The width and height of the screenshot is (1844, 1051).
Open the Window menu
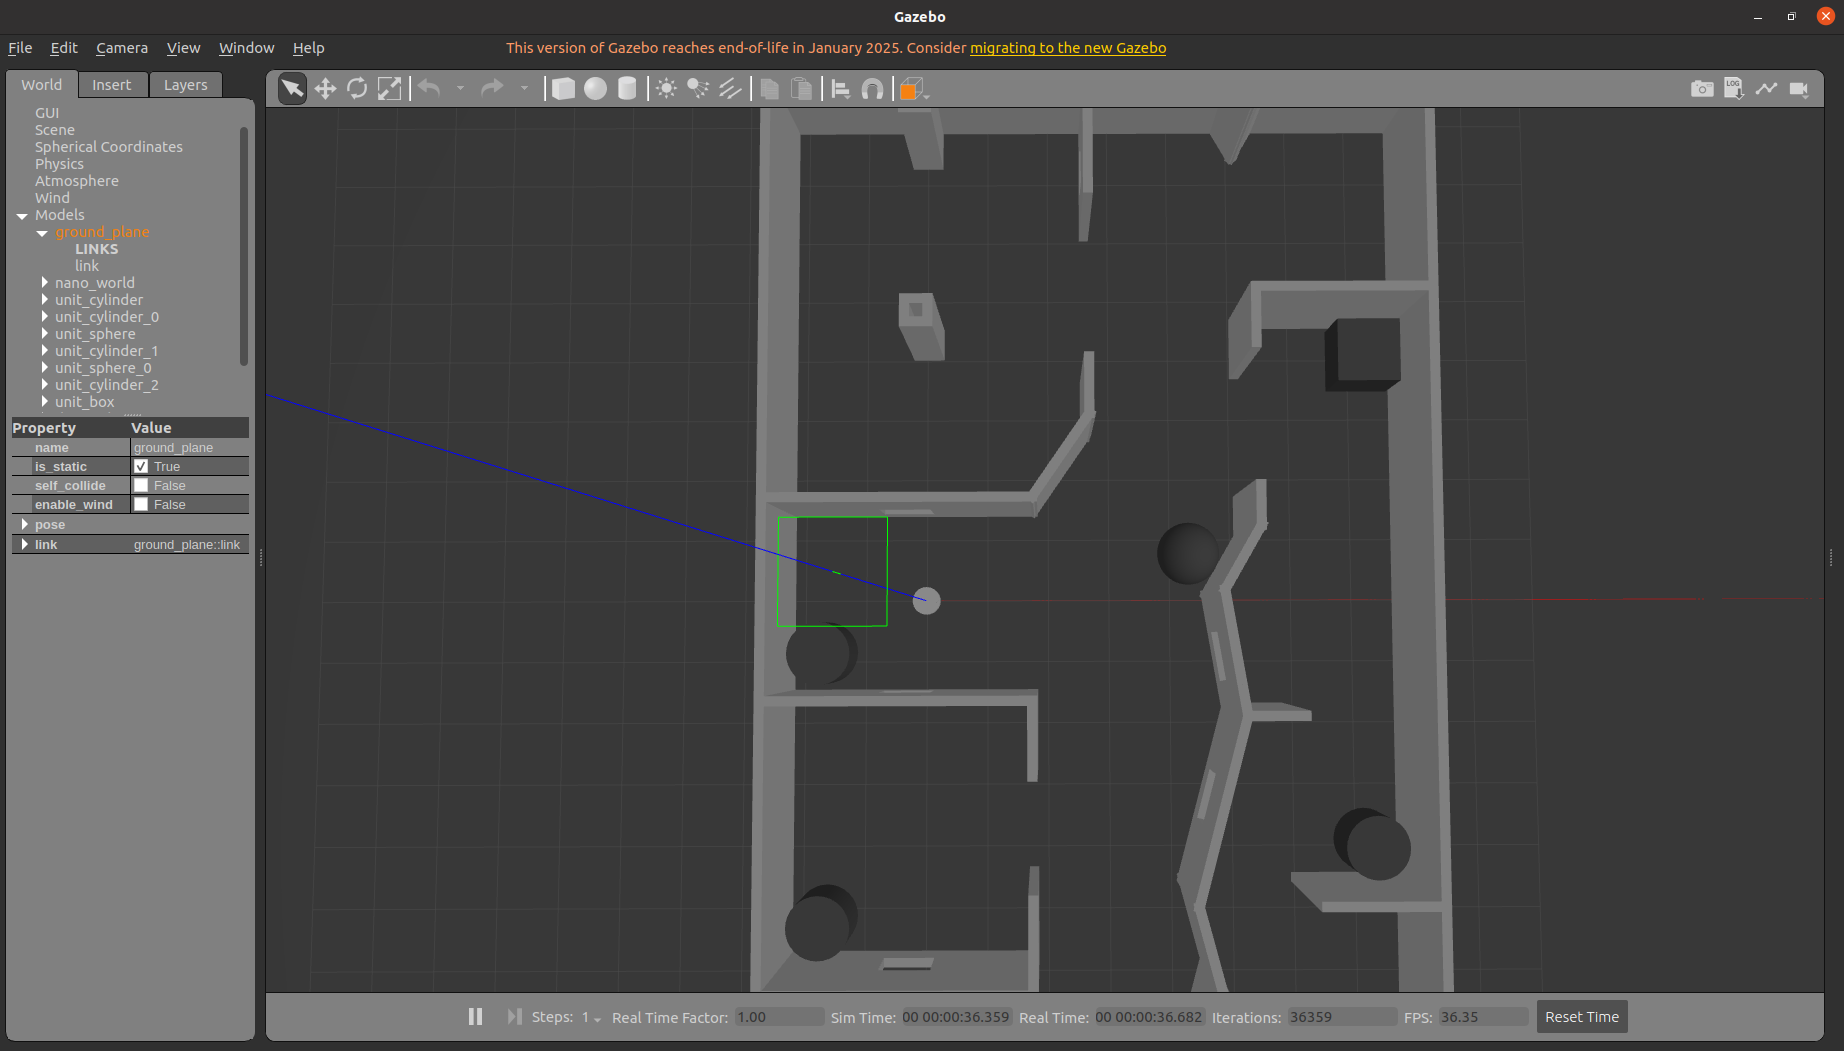pos(246,48)
